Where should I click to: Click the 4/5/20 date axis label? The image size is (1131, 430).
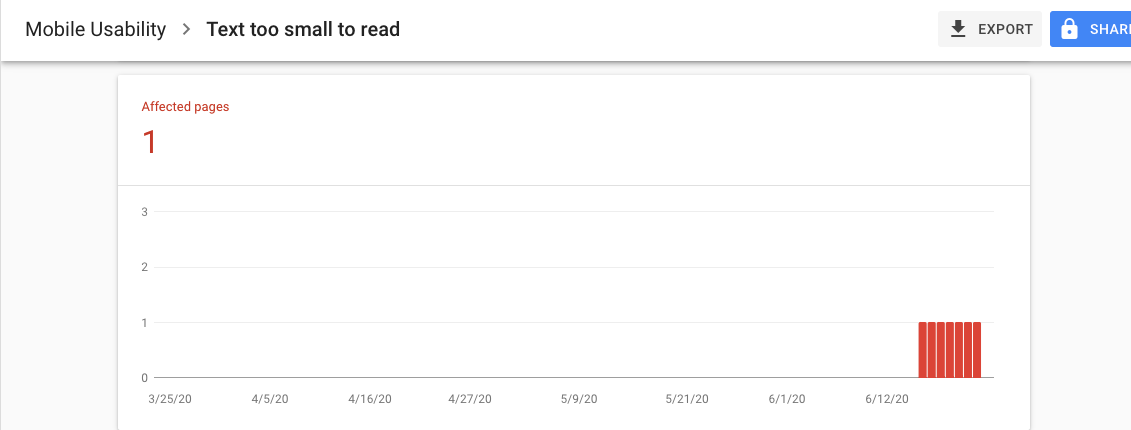coord(270,399)
